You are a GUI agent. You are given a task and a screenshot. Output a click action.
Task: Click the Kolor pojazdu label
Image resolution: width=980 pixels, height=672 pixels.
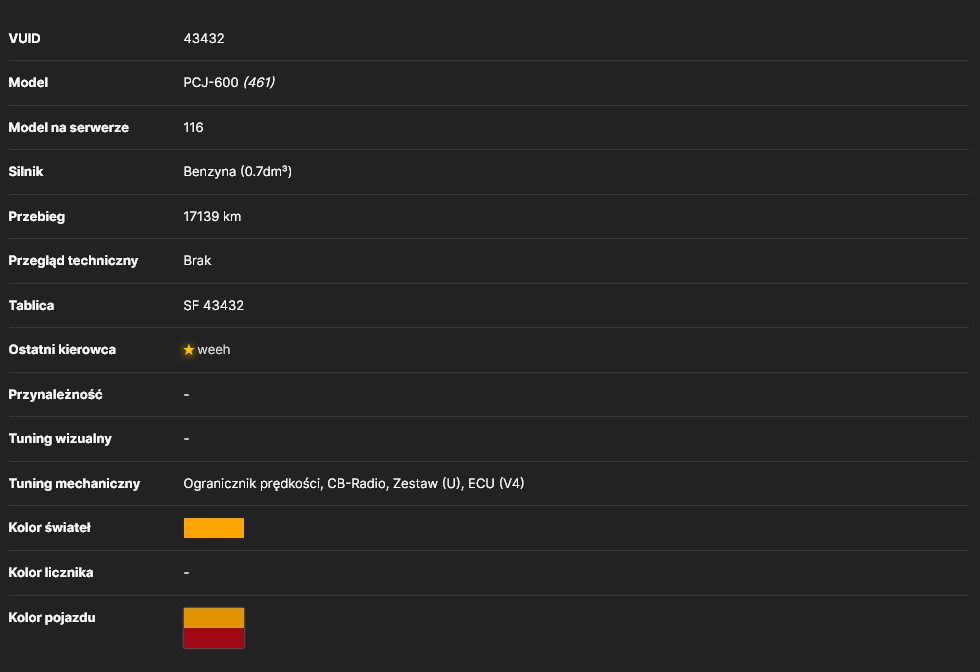(x=52, y=618)
